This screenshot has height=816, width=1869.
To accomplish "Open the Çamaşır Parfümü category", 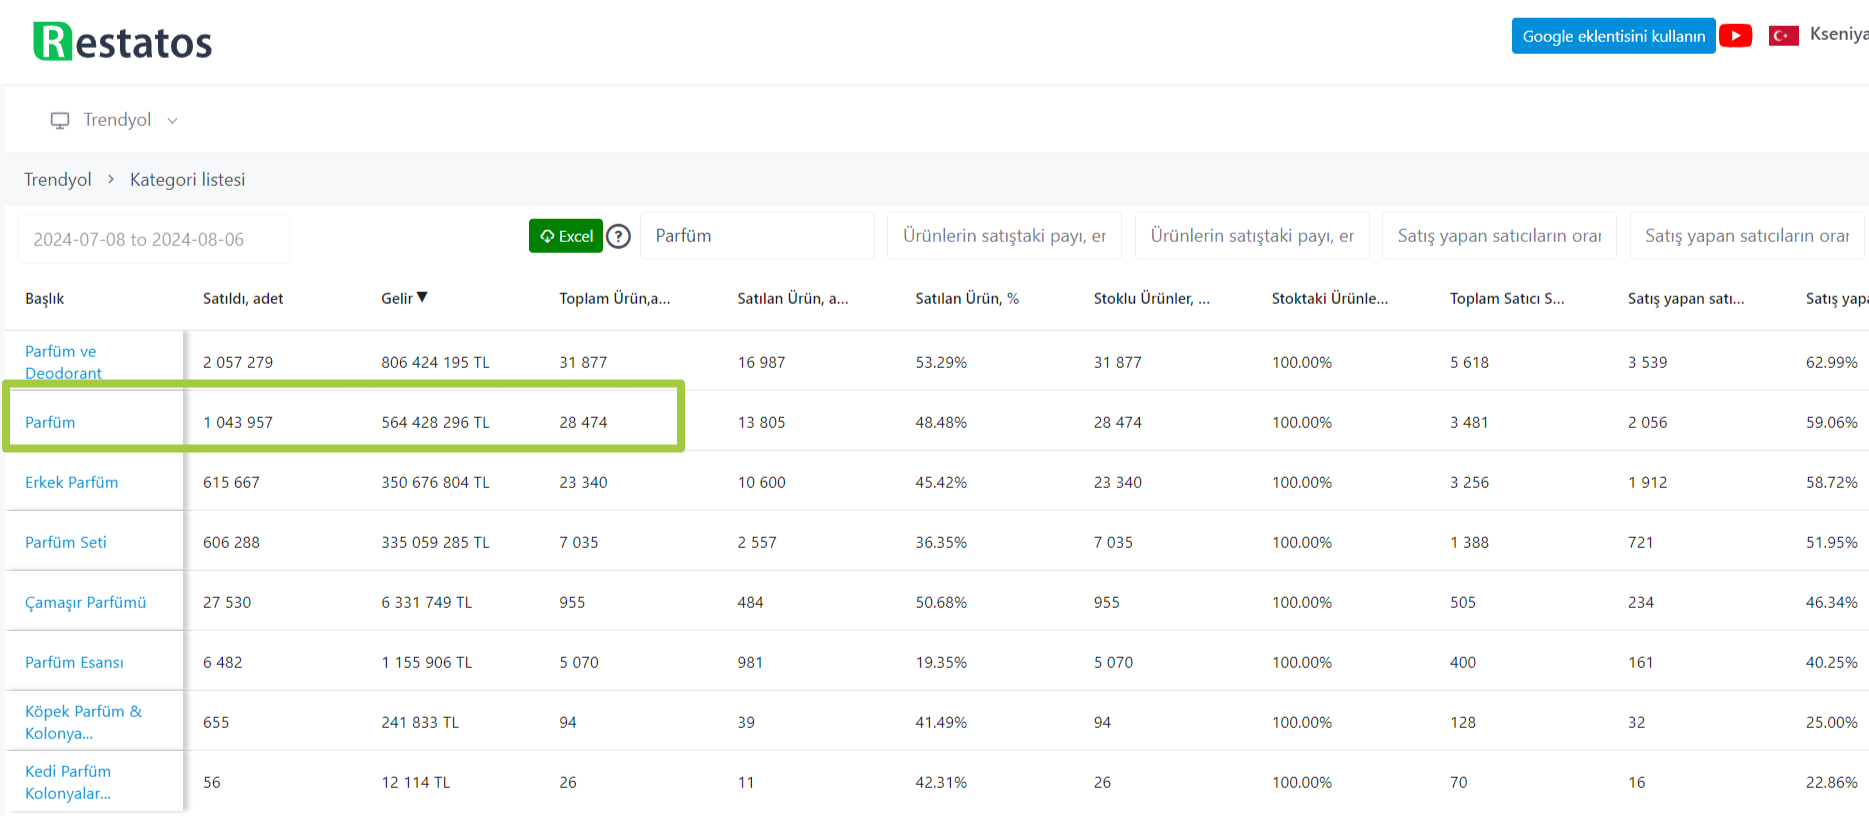I will (x=85, y=602).
